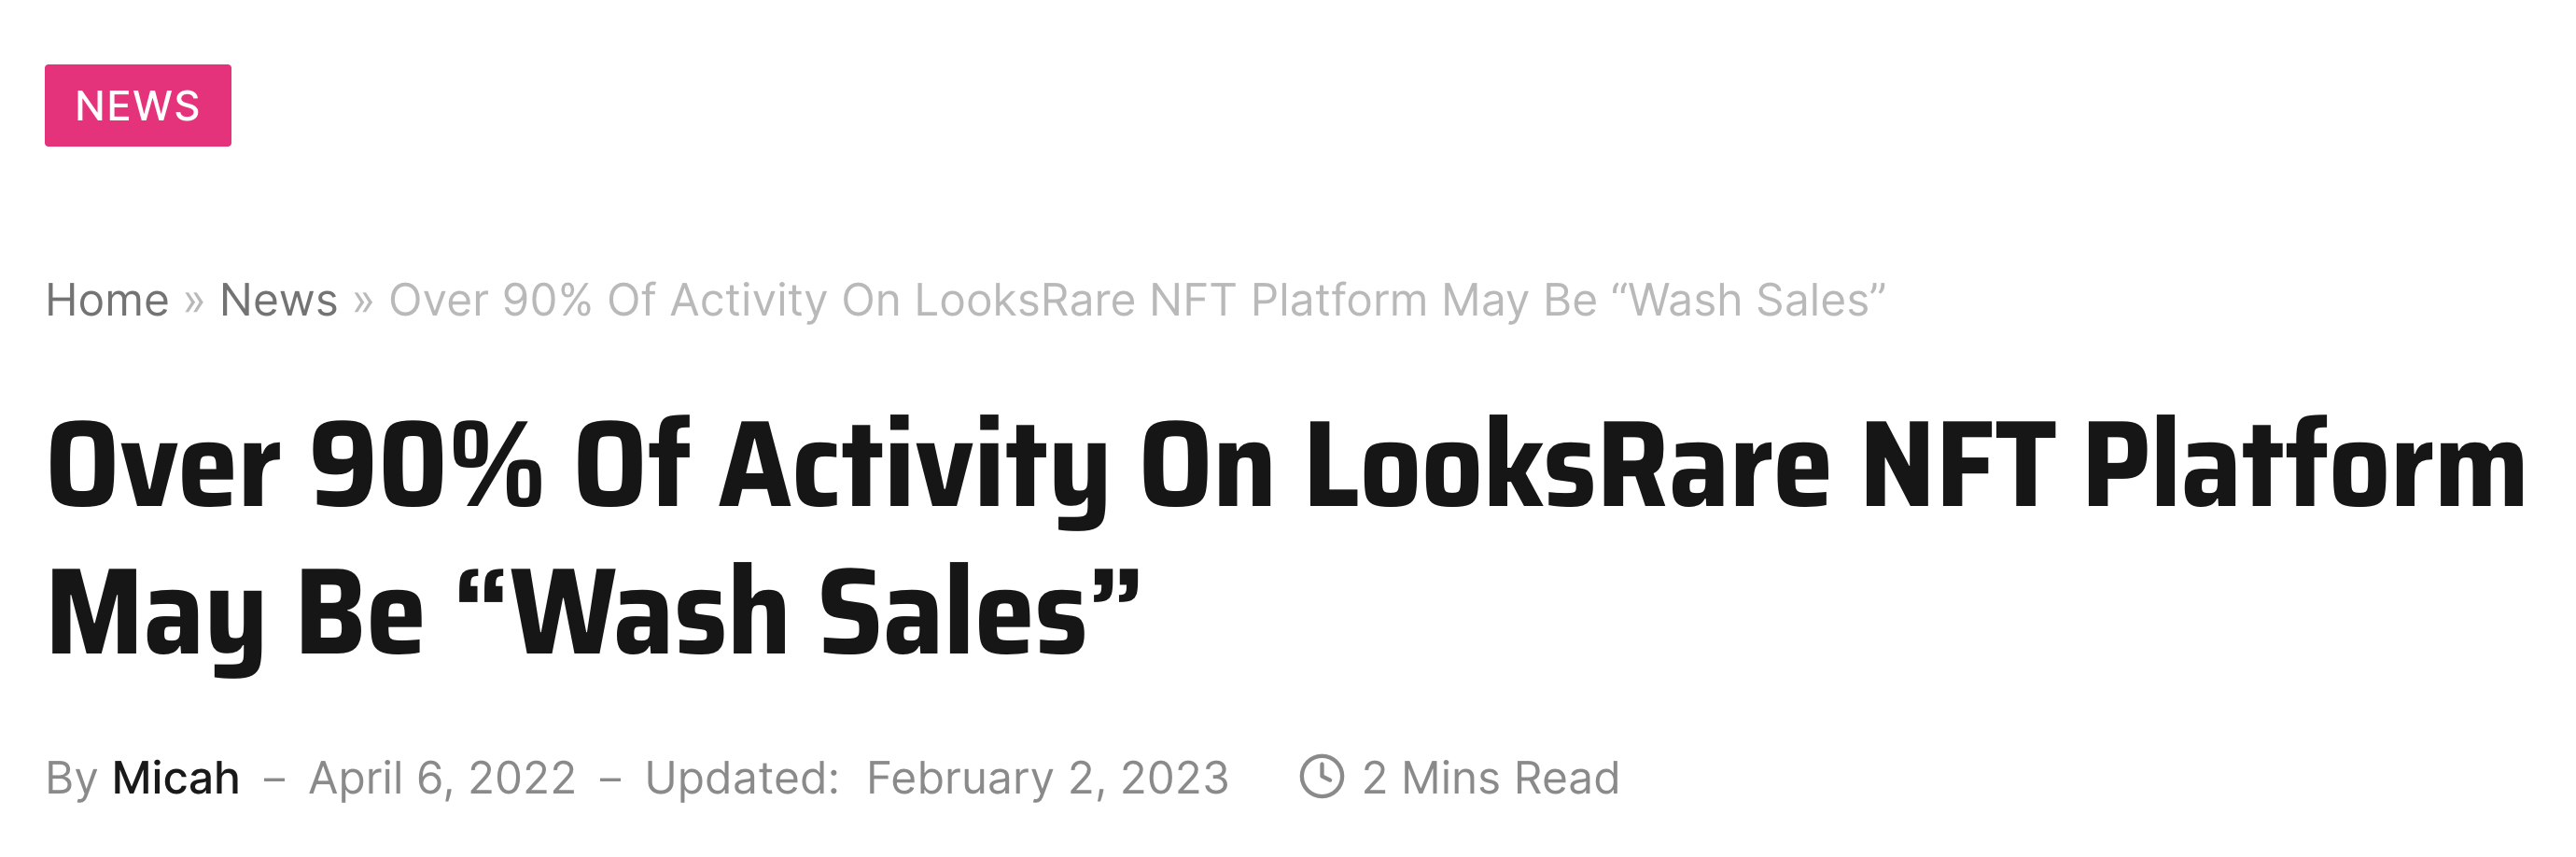
Task: Click the "Updated:" label
Action: (742, 778)
